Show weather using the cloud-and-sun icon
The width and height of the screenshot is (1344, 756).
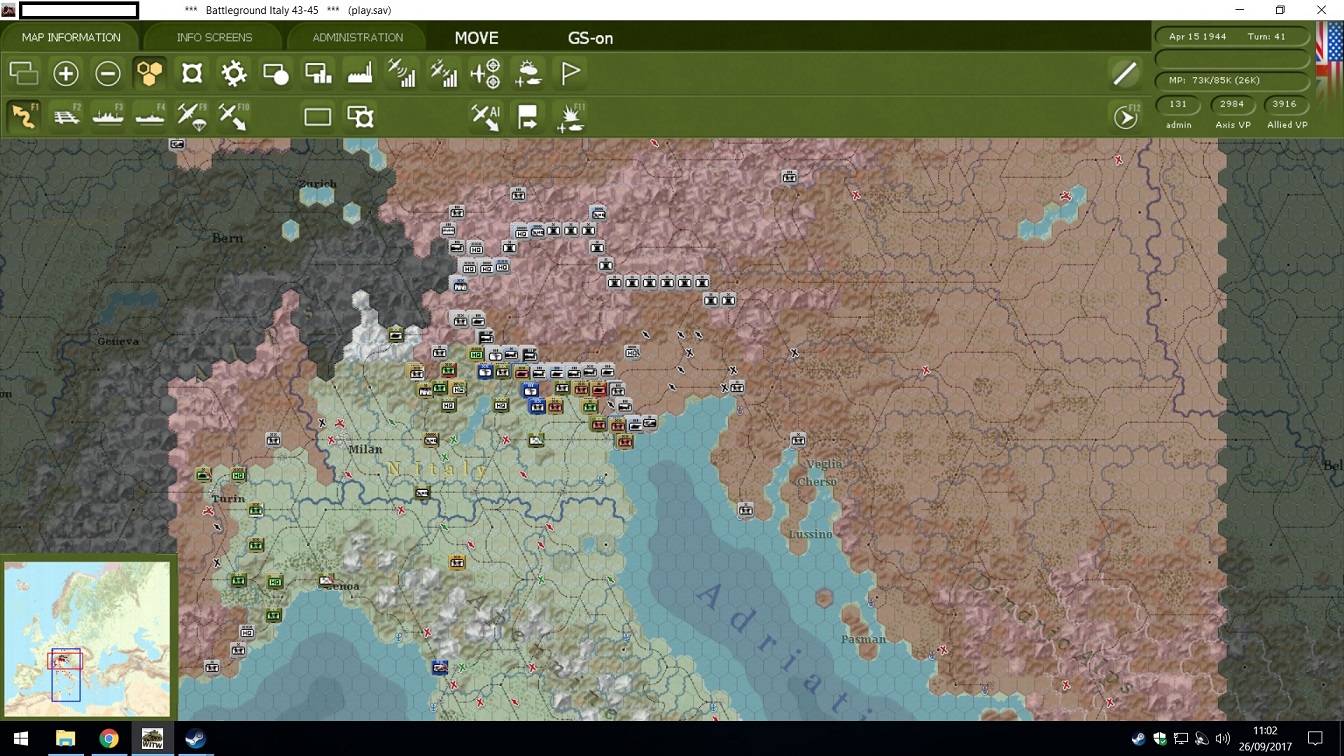tap(528, 73)
